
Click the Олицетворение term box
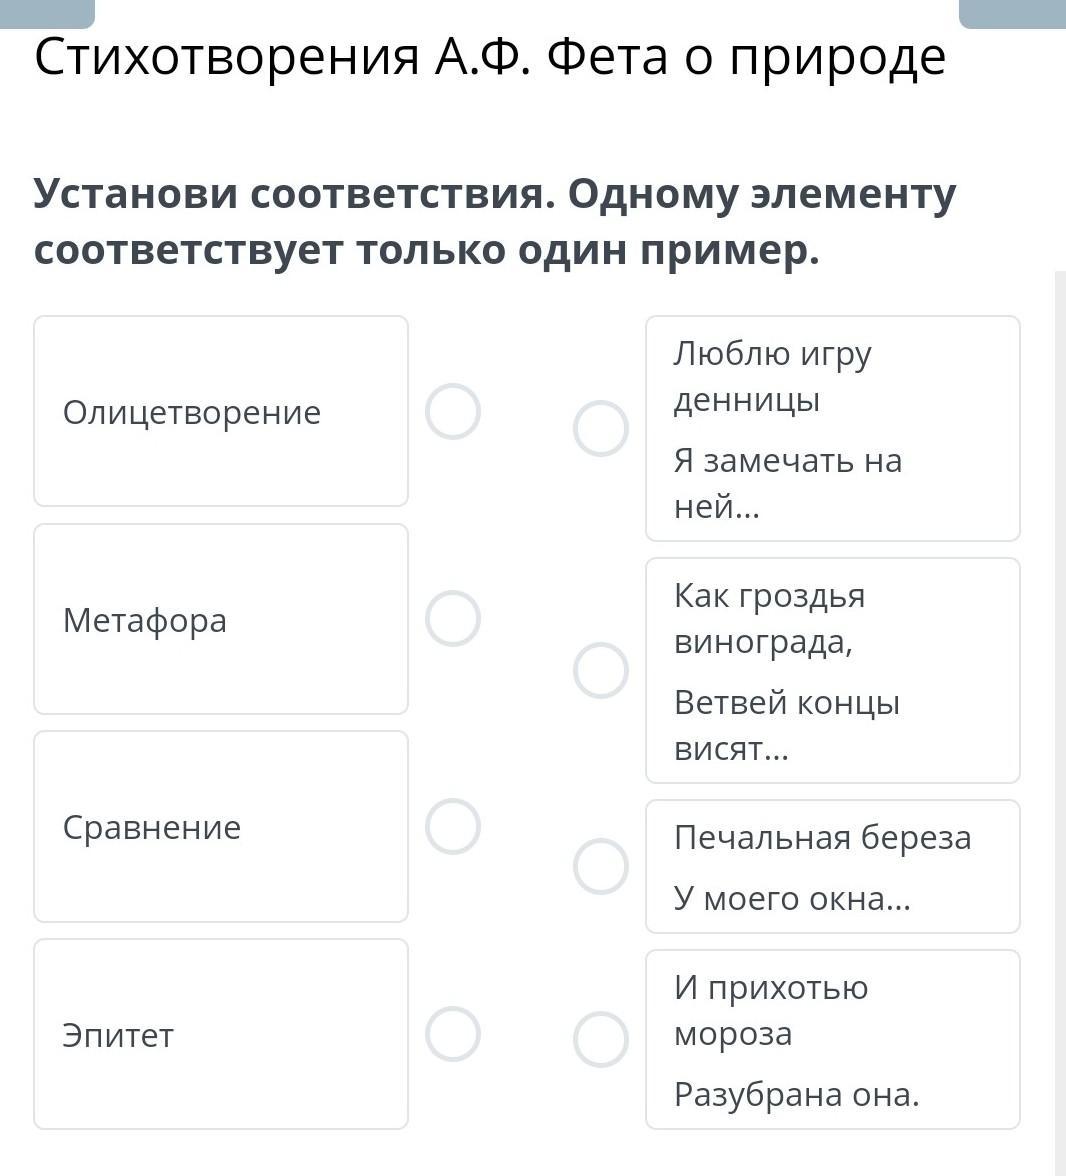tap(221, 411)
